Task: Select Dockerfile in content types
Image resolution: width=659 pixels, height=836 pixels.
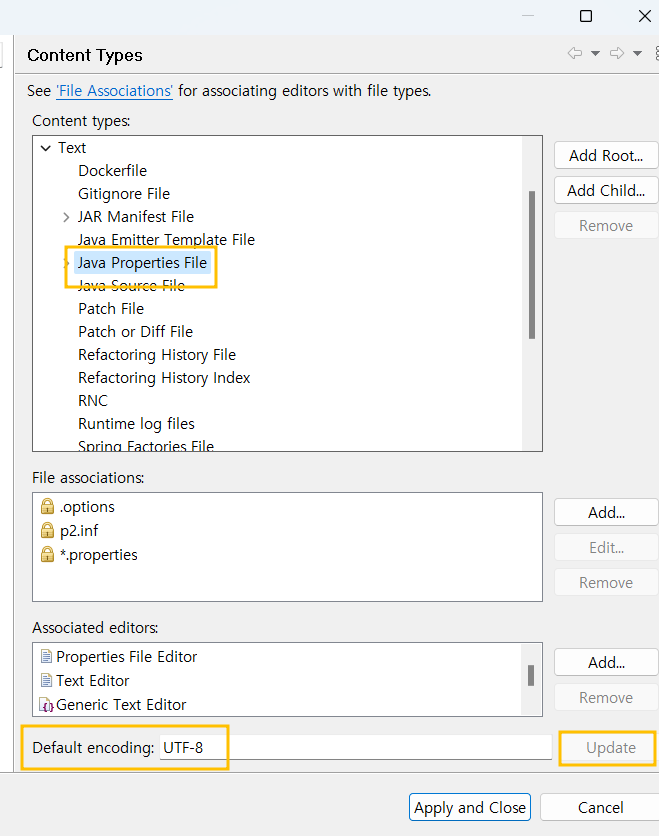Action: point(112,171)
